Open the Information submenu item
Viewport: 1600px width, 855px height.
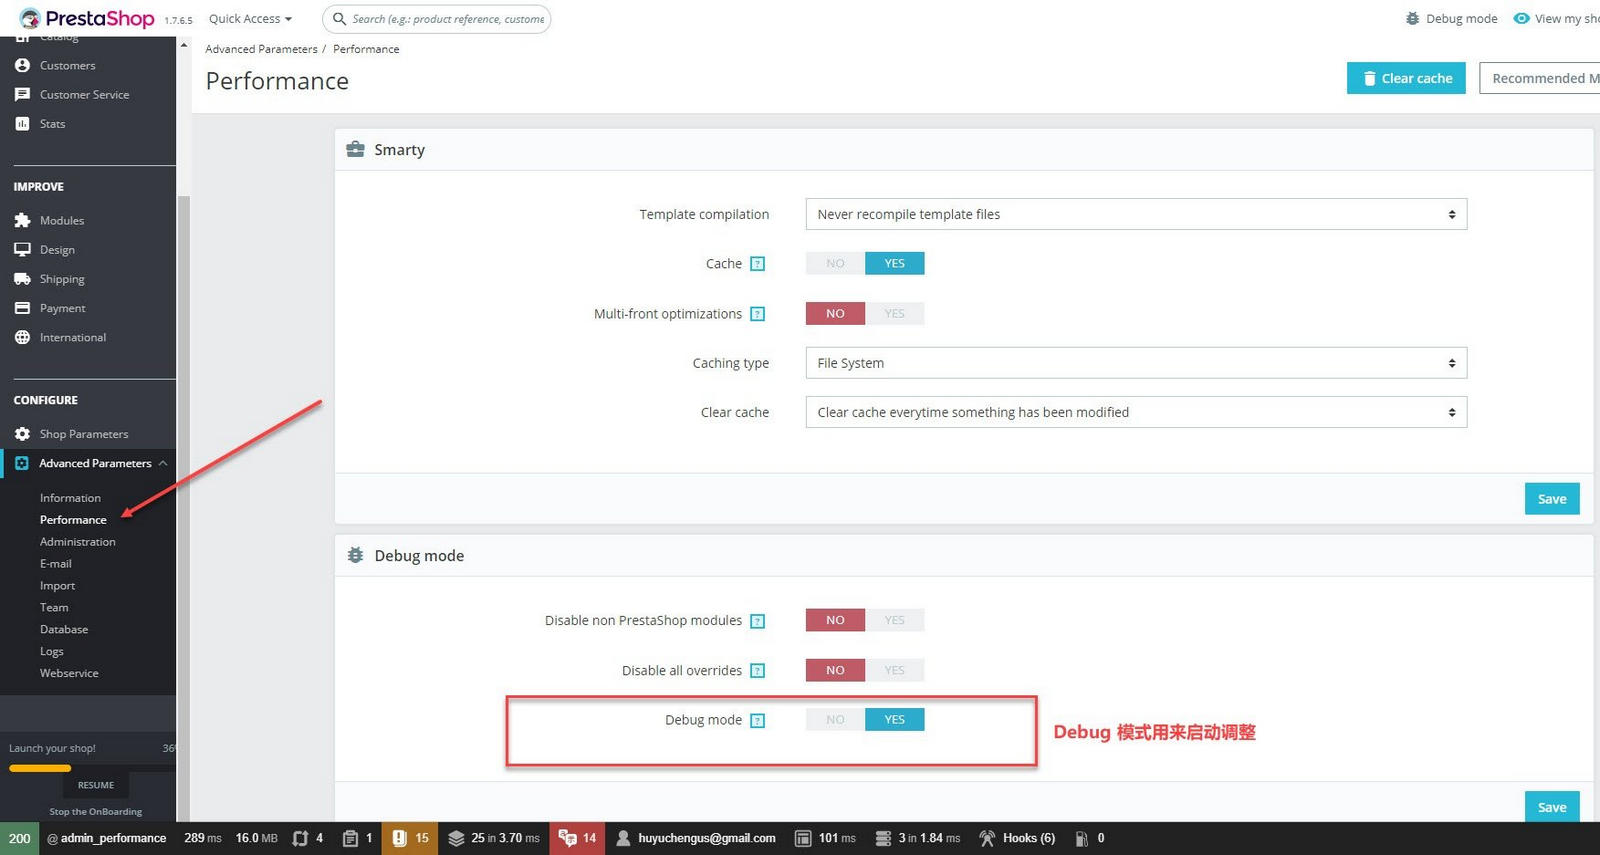tap(70, 498)
